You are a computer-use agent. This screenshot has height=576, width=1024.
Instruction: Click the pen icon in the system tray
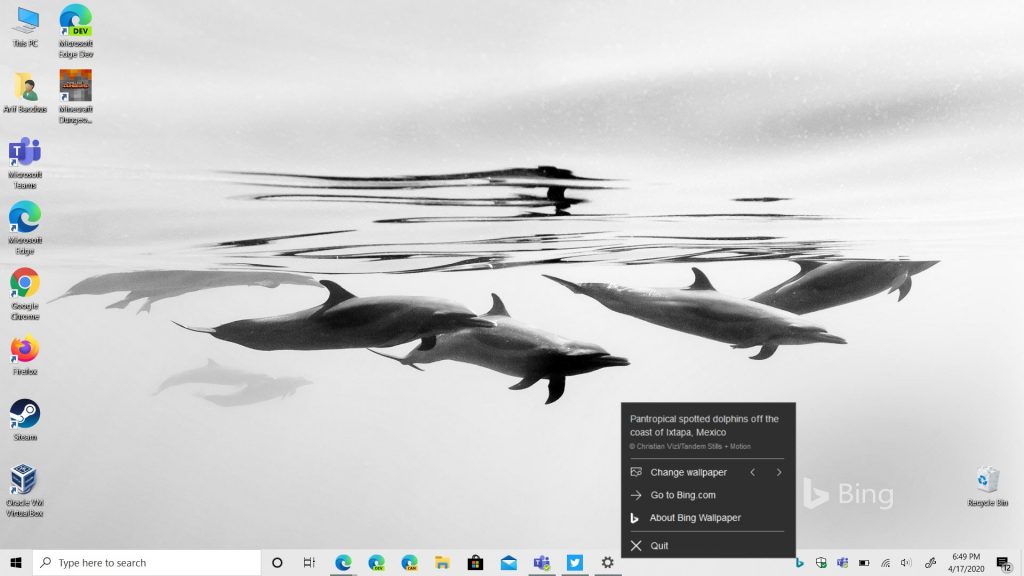click(x=931, y=563)
